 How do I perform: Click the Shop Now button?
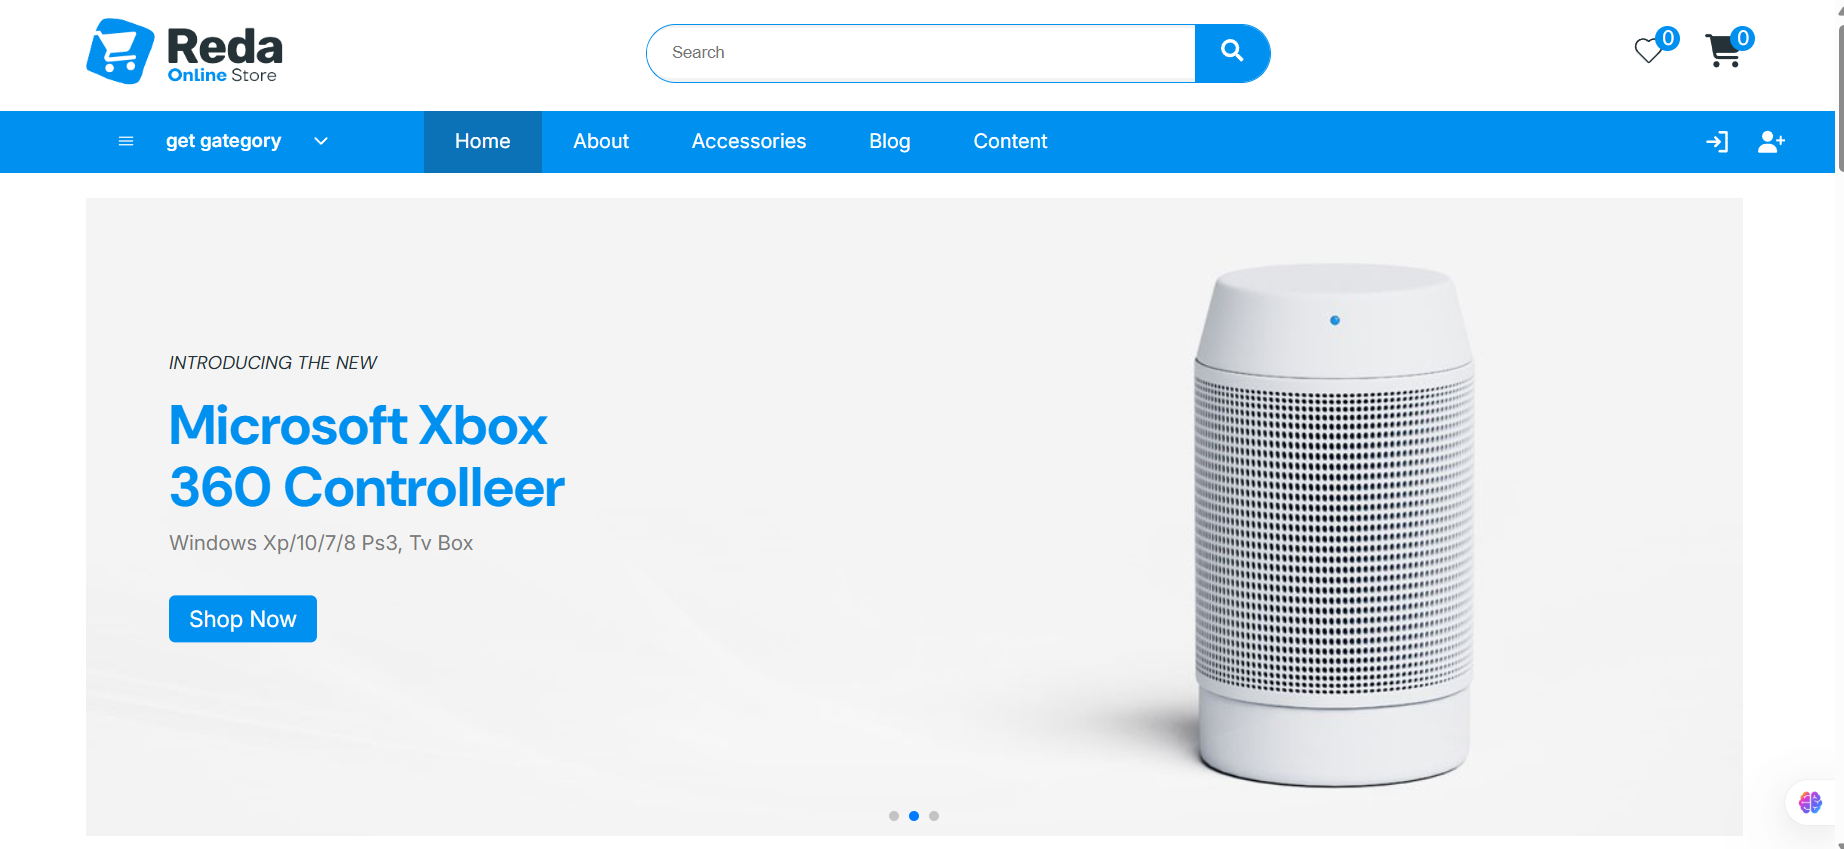coord(243,619)
